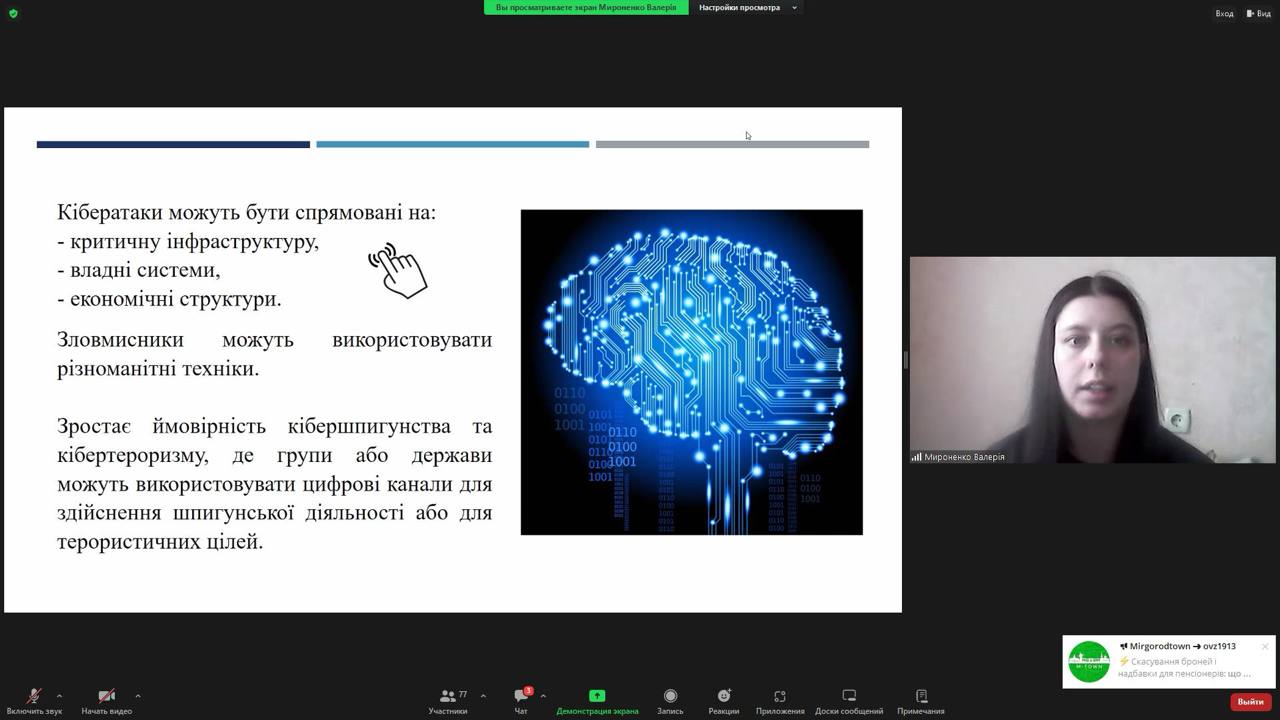
Task: Click the red Выйти leave button
Action: coord(1250,702)
